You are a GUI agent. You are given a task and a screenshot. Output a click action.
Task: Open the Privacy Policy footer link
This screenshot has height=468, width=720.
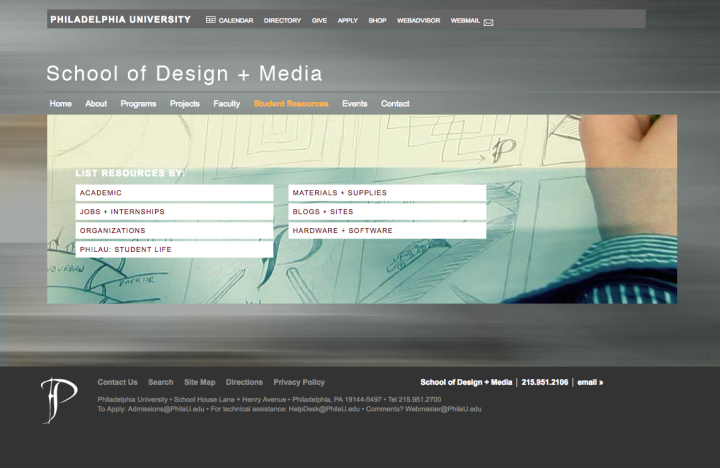[x=299, y=382]
